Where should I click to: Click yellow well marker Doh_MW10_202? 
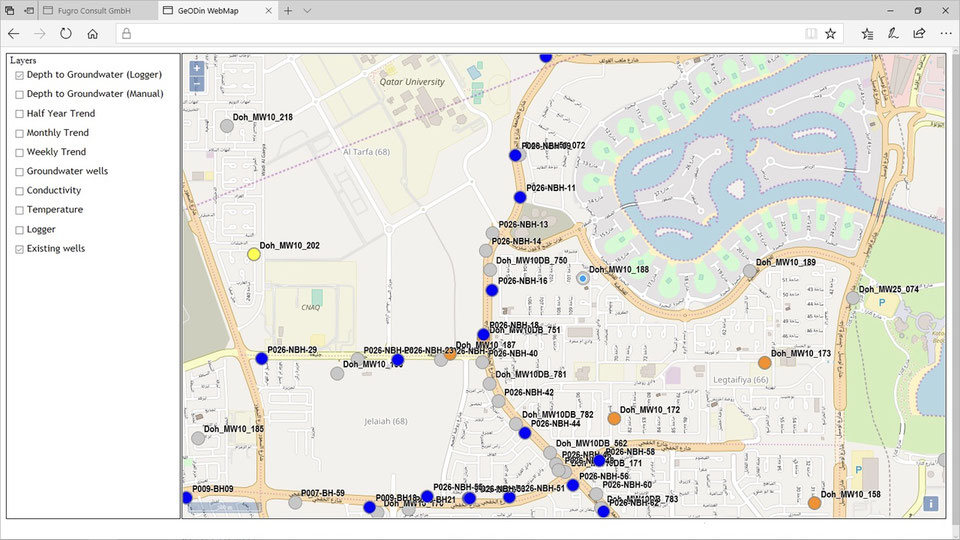click(254, 255)
